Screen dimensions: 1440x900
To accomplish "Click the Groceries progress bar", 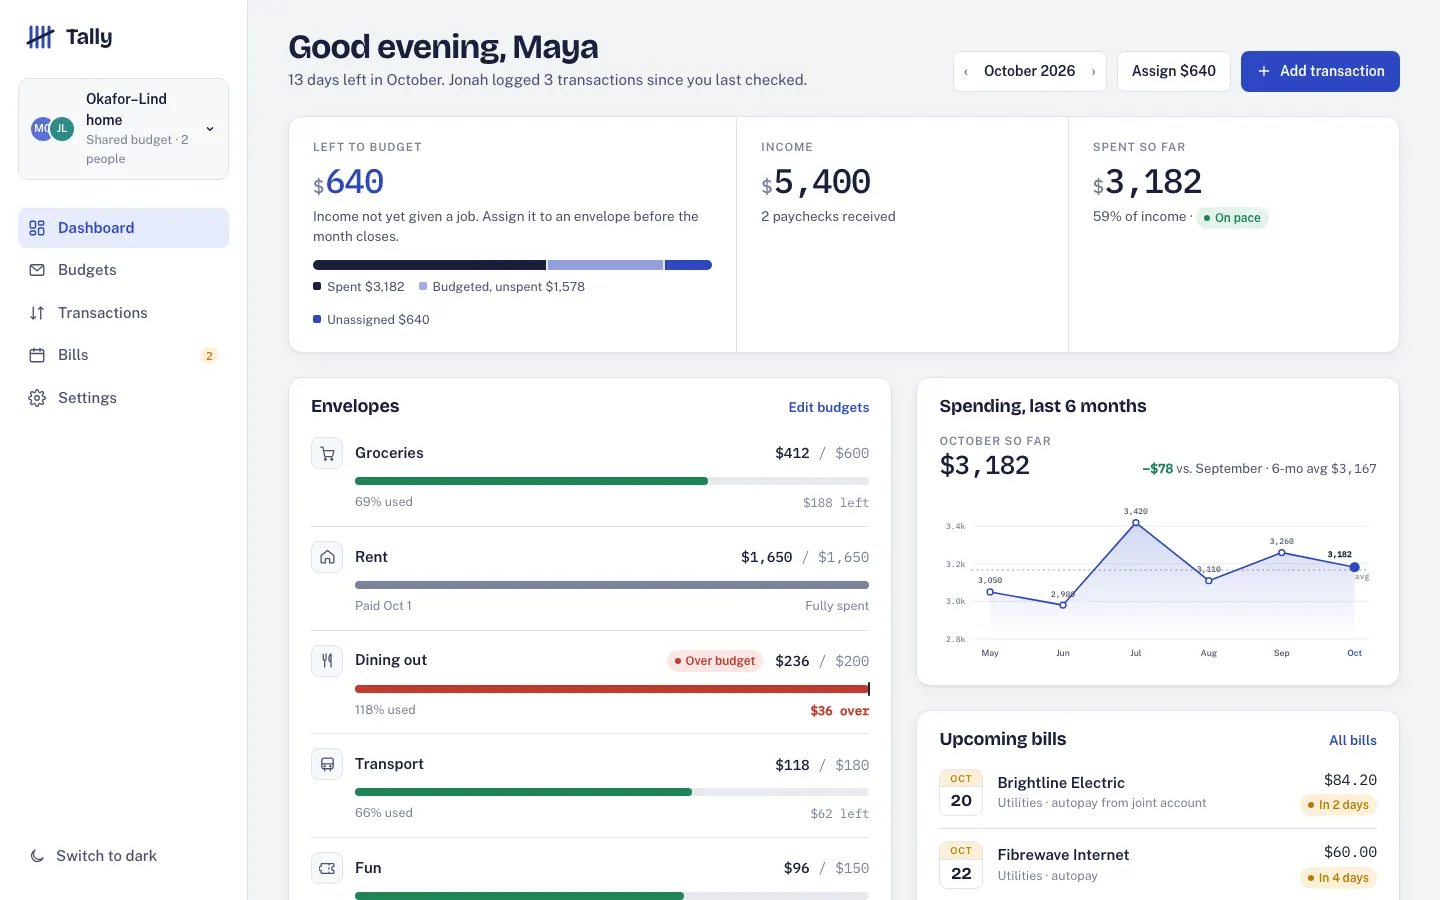I will [612, 481].
